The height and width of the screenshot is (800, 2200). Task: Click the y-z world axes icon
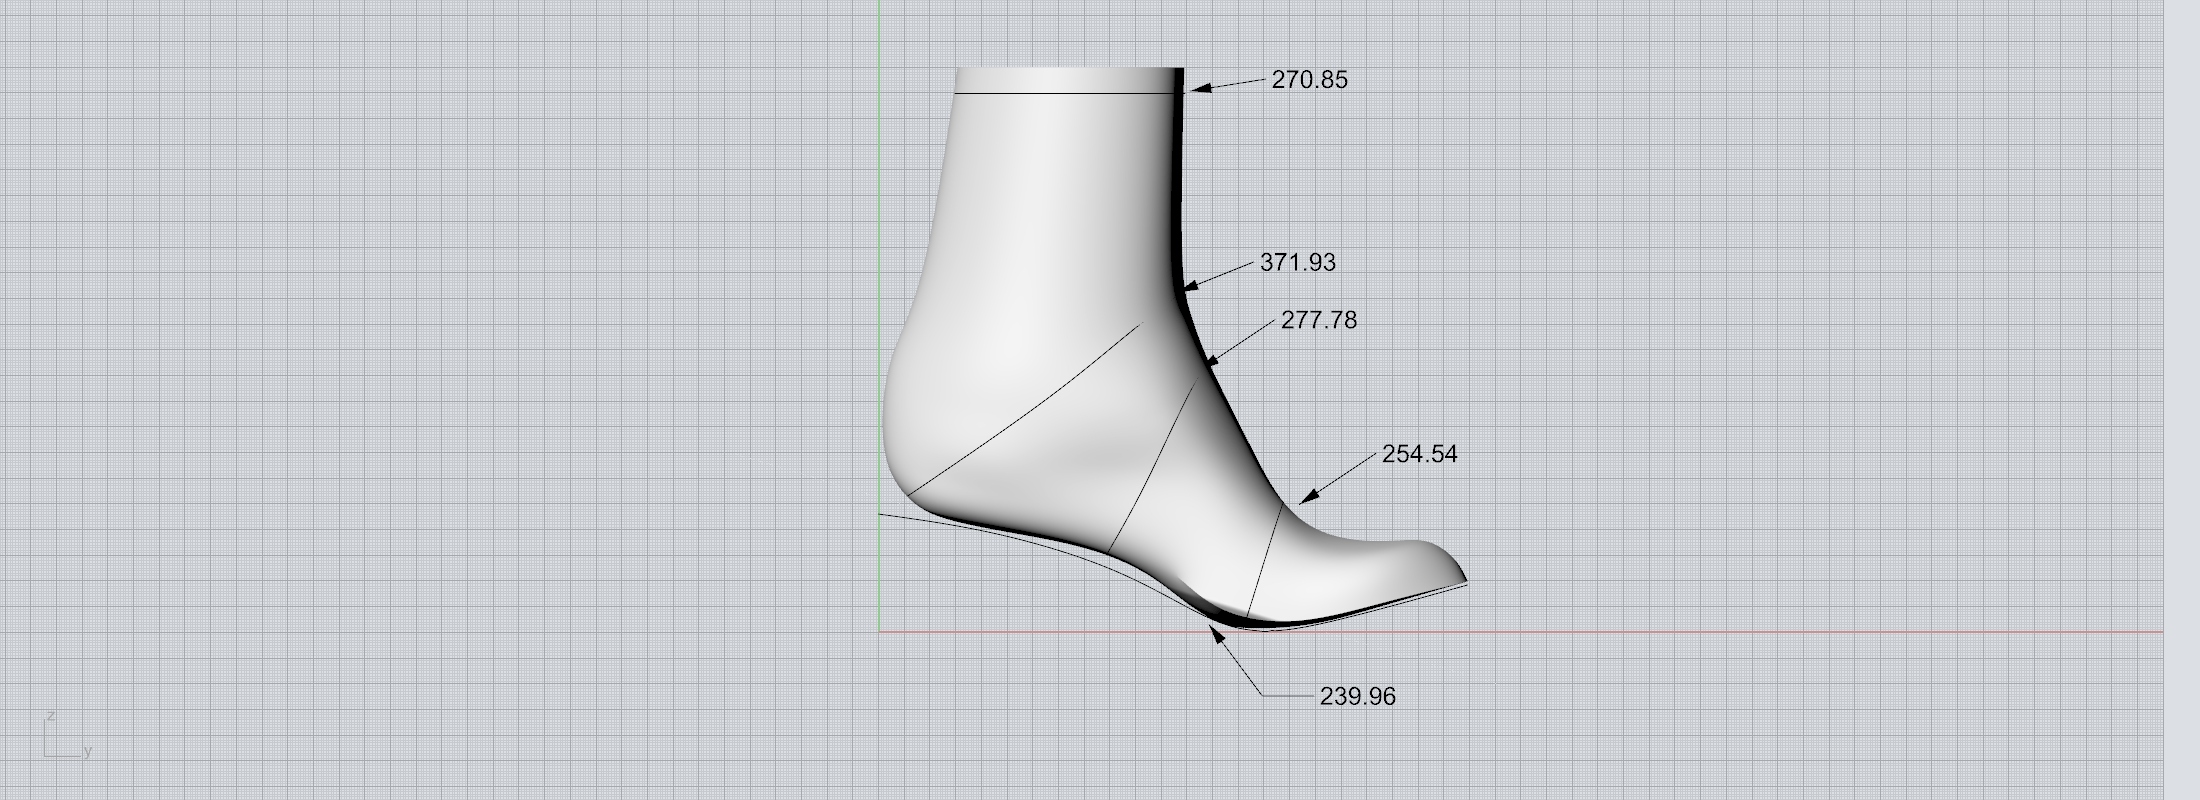62,739
